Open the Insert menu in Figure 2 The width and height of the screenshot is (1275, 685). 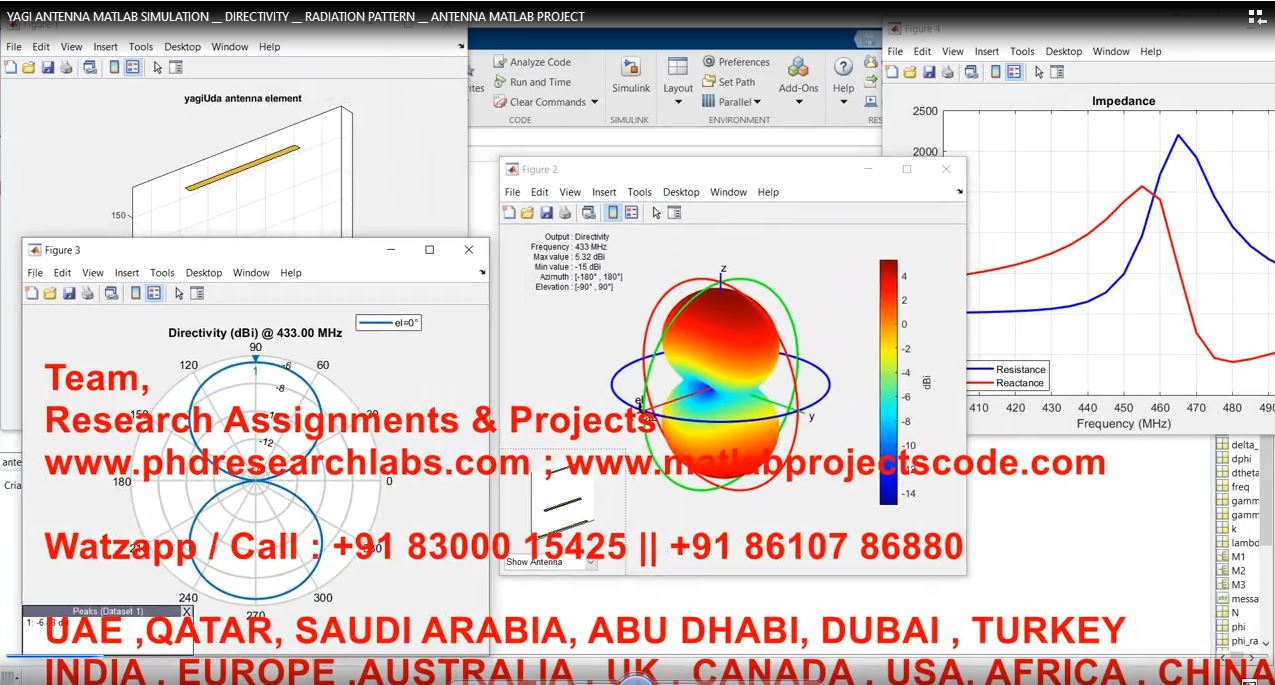click(604, 192)
